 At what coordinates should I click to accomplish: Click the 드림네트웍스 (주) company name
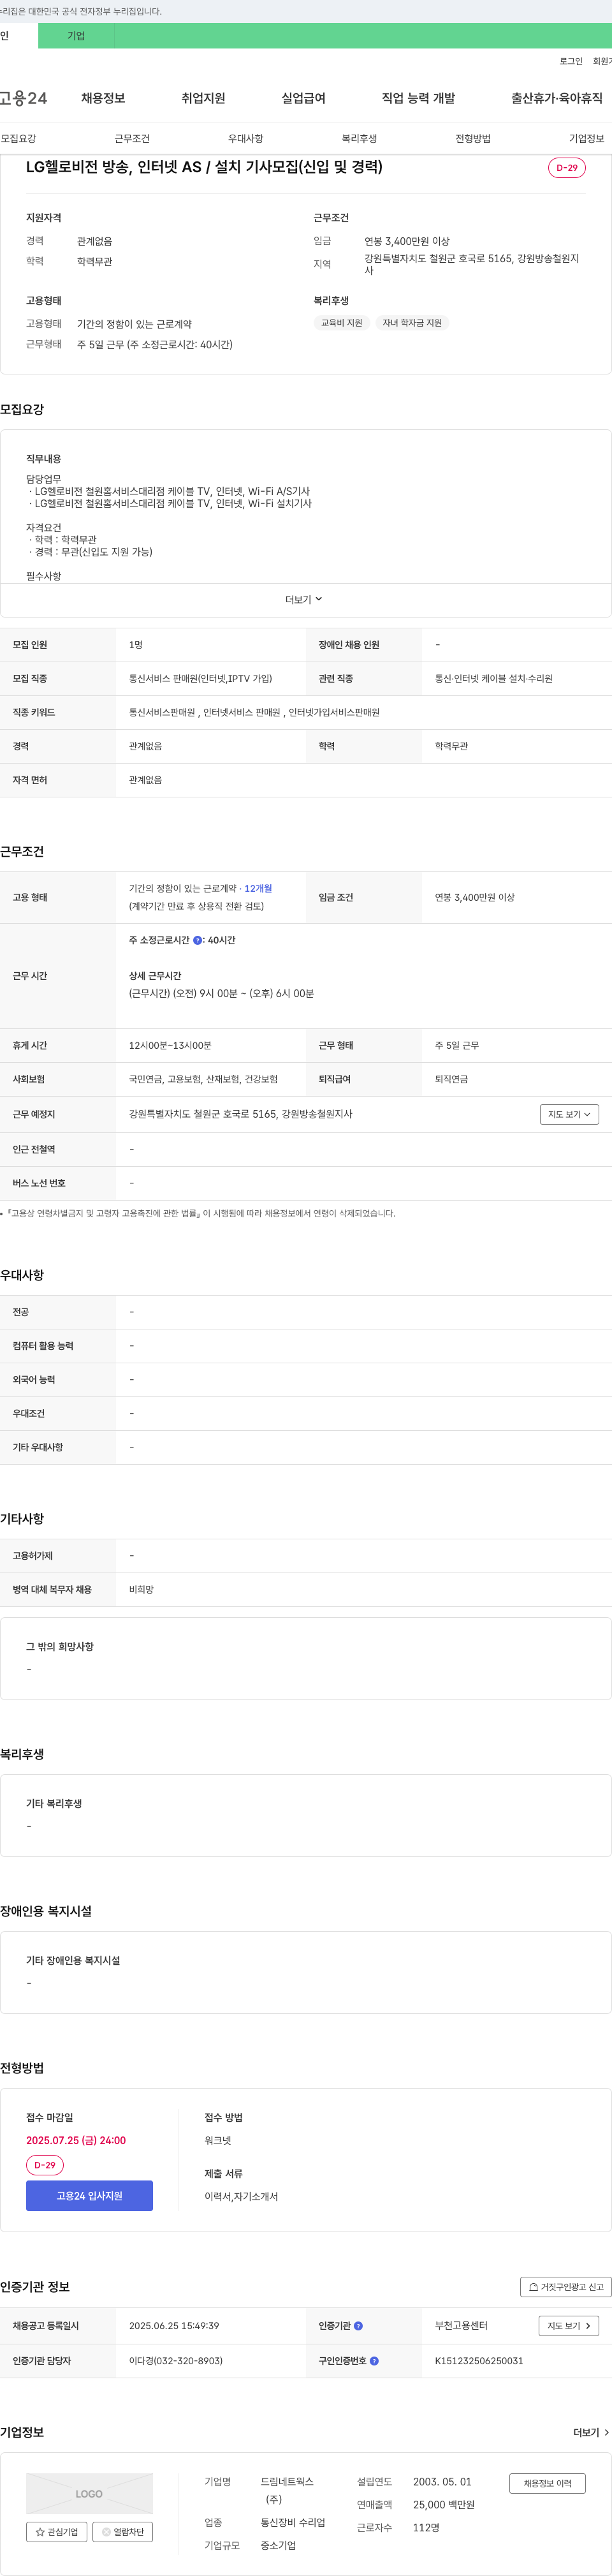coord(287,2490)
